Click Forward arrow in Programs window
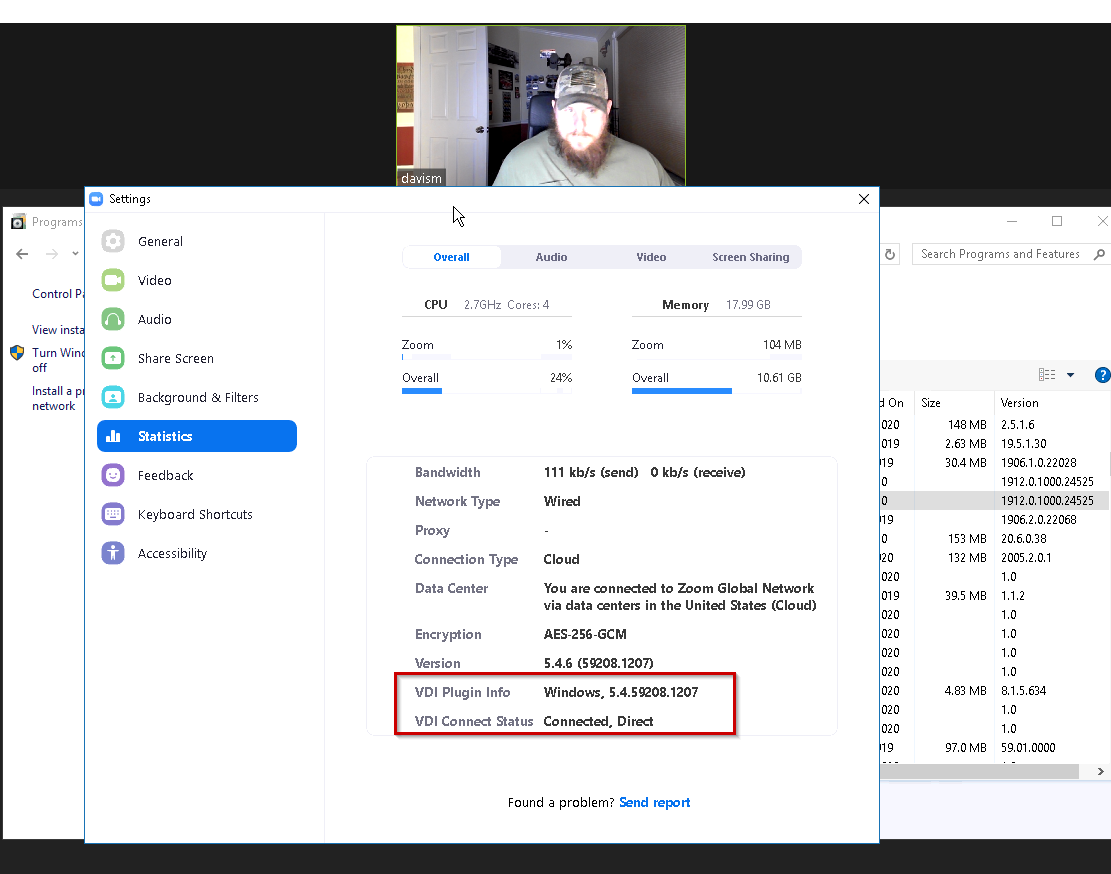This screenshot has width=1111, height=874. pyautogui.click(x=52, y=254)
